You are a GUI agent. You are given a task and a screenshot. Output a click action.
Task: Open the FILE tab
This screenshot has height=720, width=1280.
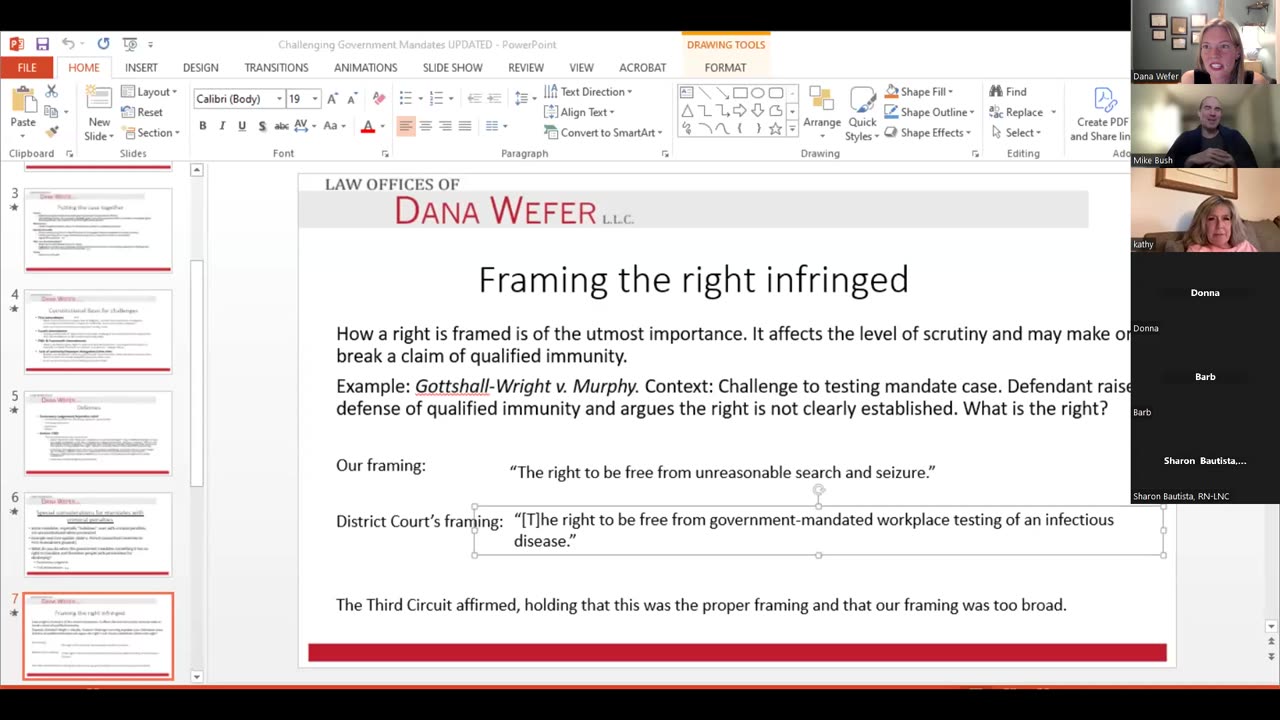pos(27,68)
